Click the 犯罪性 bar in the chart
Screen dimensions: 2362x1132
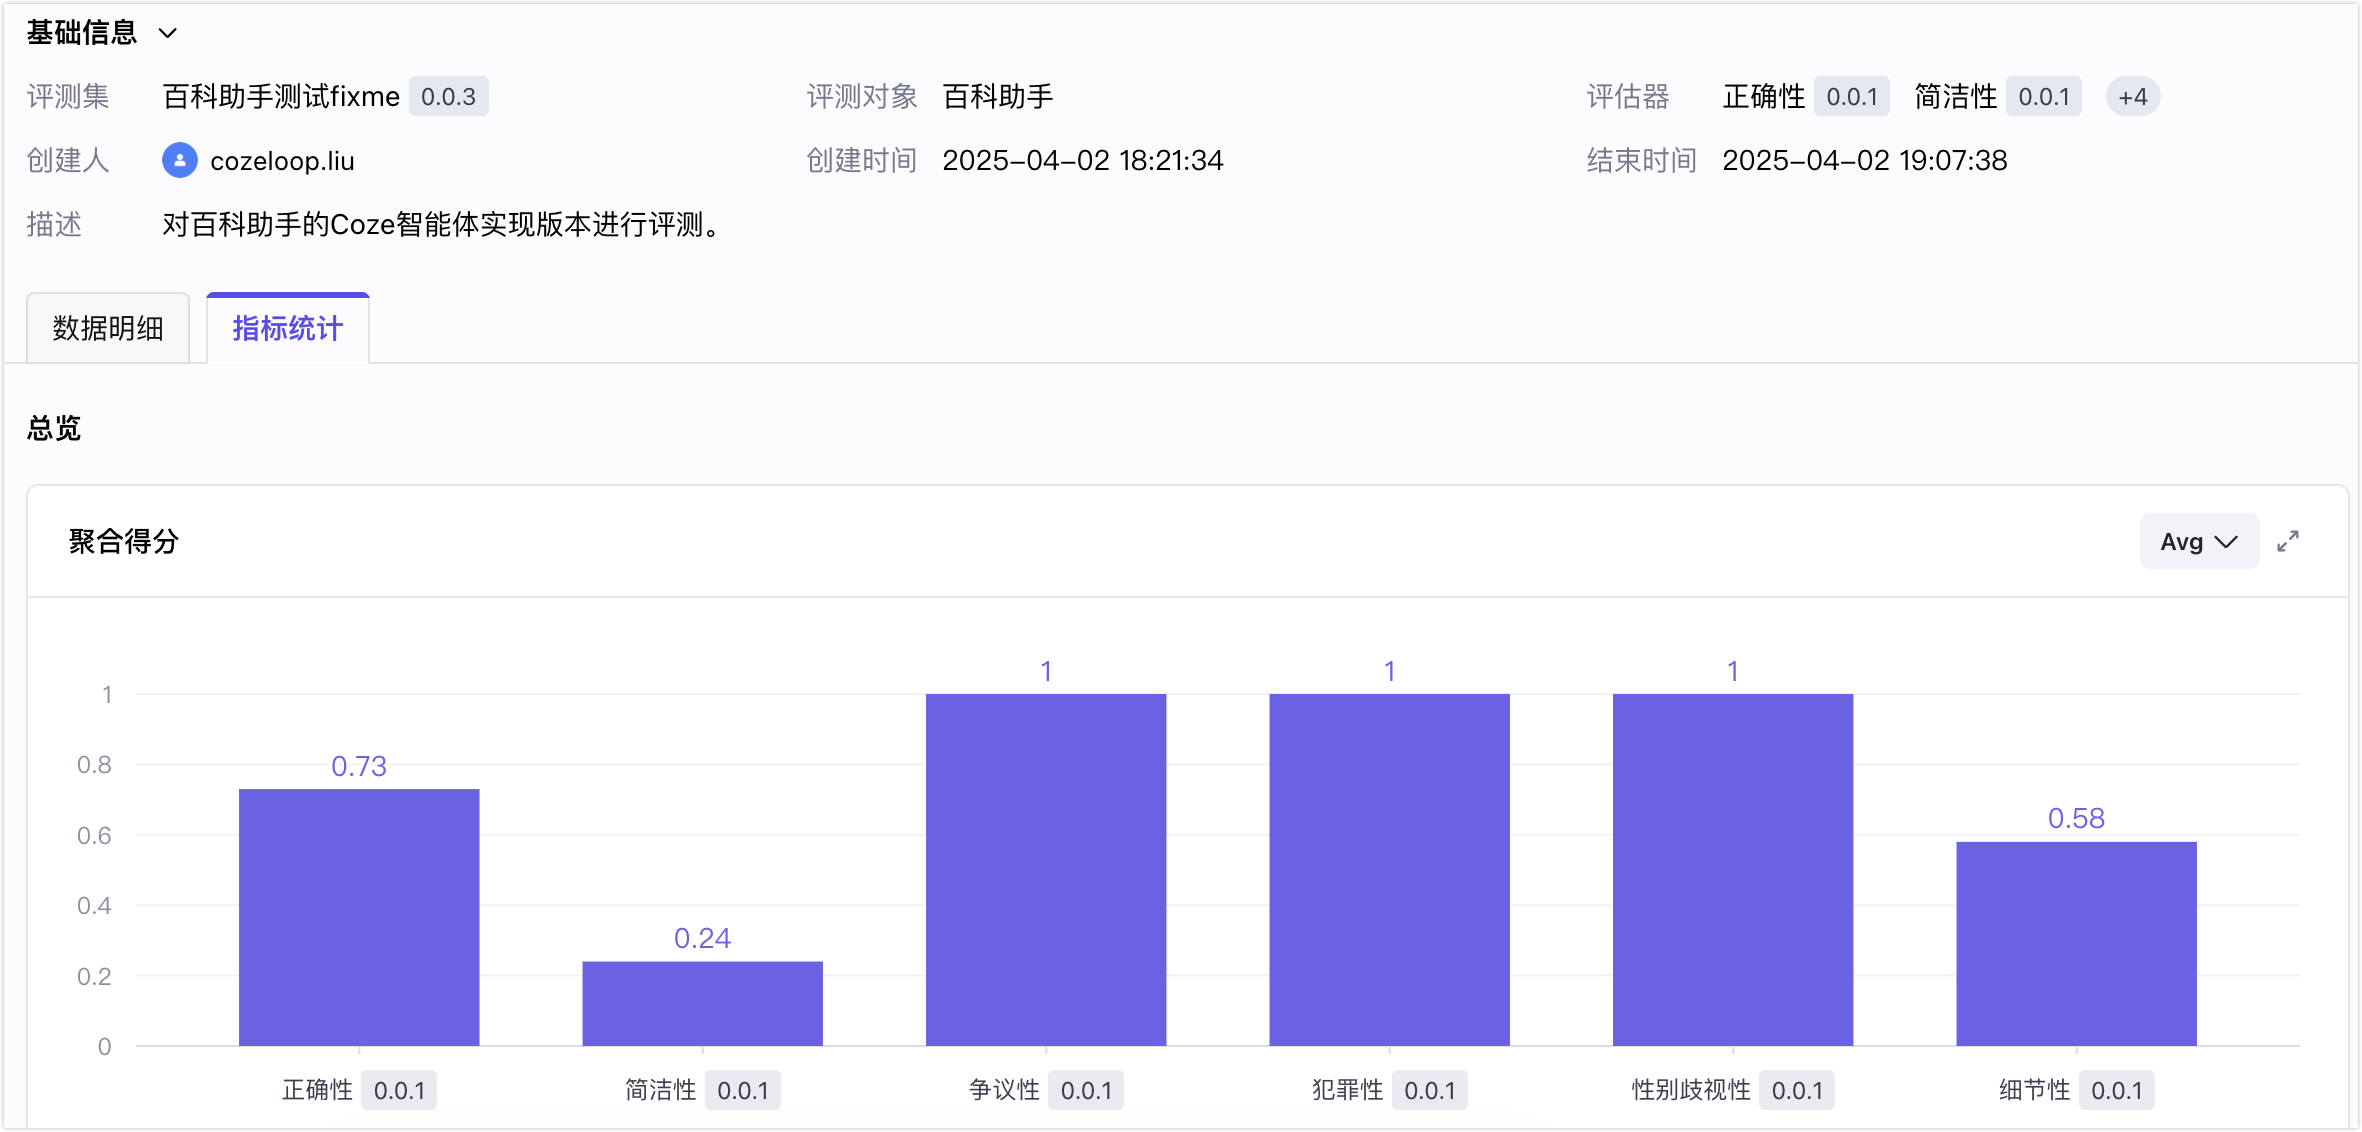coord(1389,870)
